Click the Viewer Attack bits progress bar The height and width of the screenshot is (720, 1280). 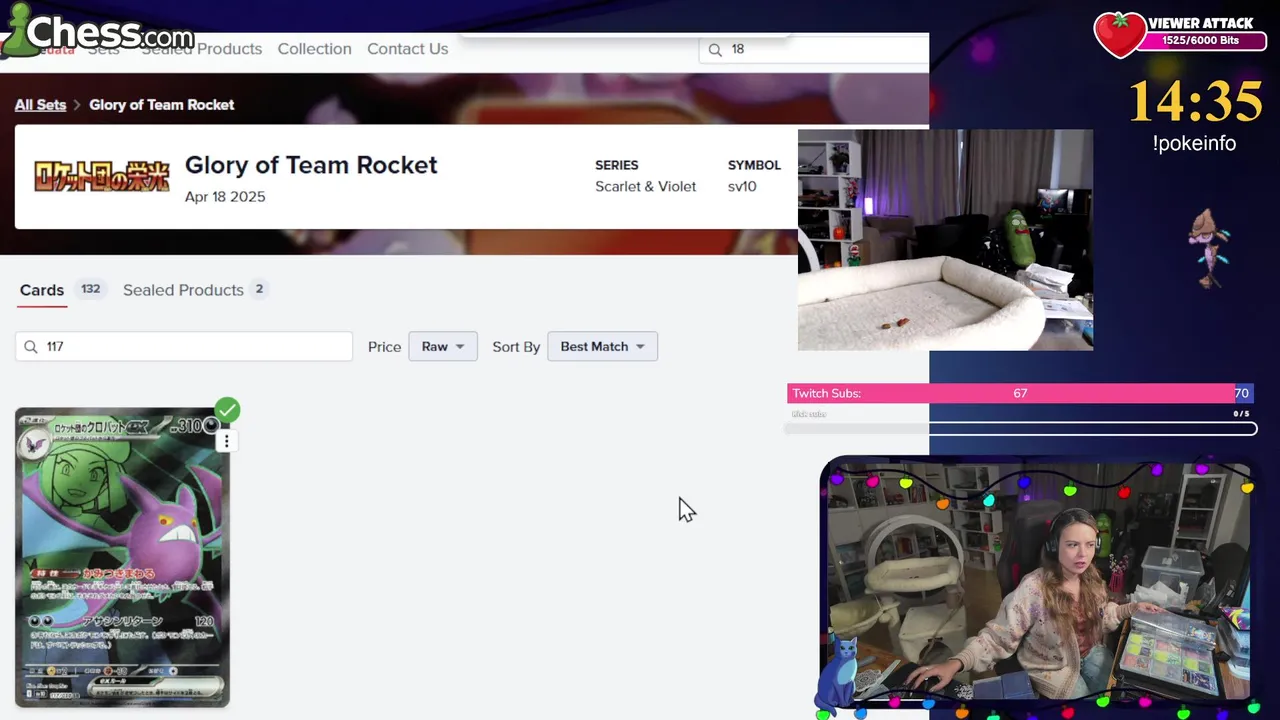pyautogui.click(x=1200, y=41)
